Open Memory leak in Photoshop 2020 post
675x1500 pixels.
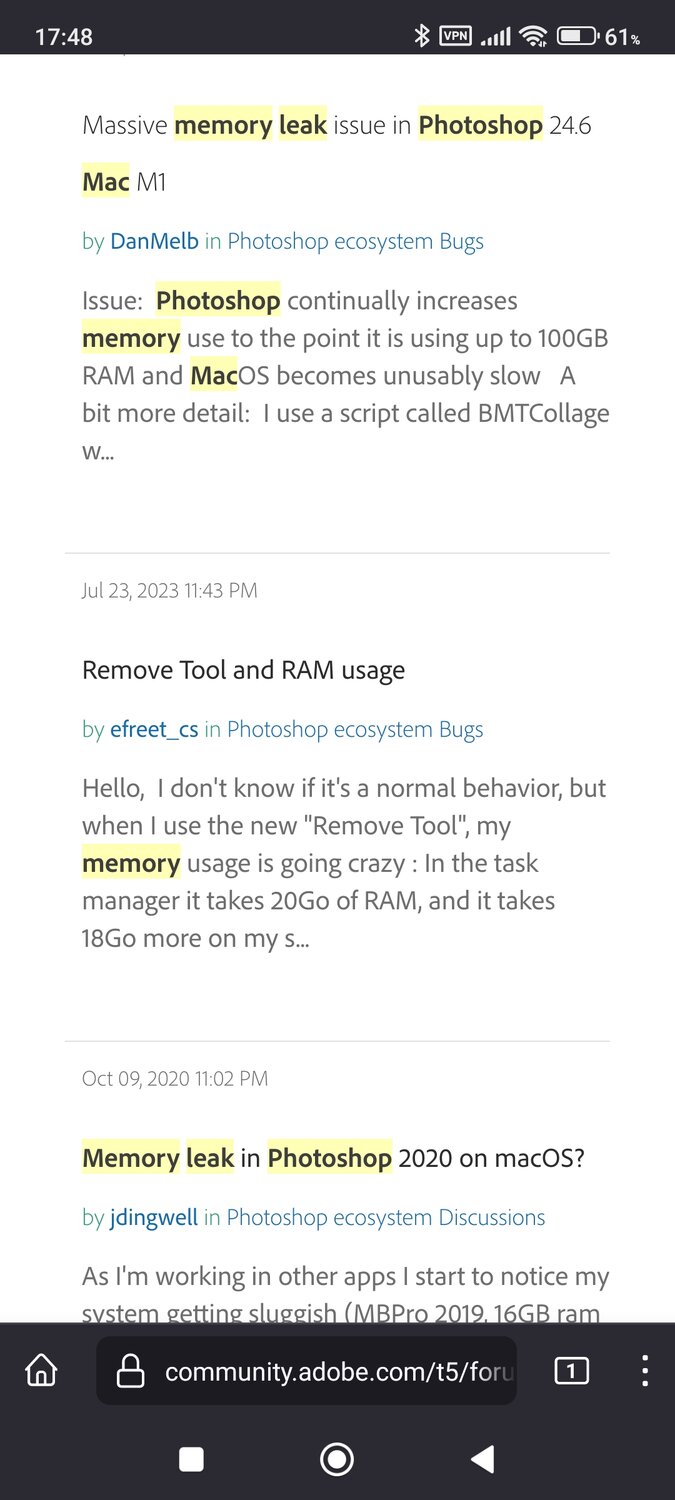click(x=333, y=1158)
